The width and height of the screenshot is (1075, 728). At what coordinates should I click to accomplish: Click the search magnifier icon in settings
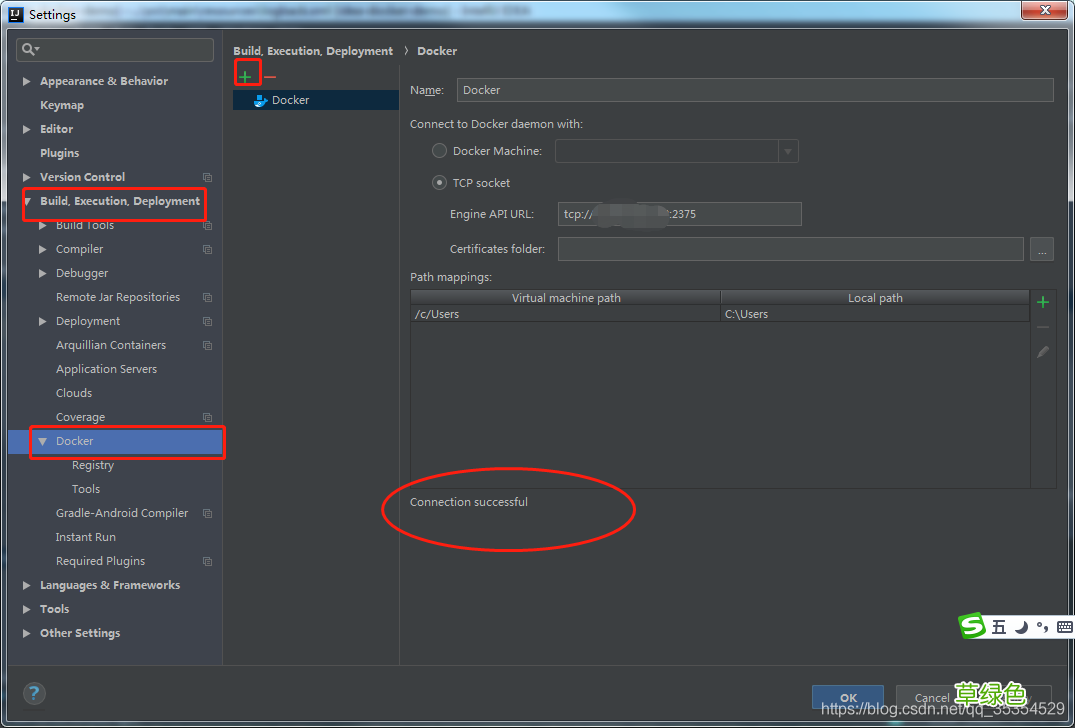30,49
